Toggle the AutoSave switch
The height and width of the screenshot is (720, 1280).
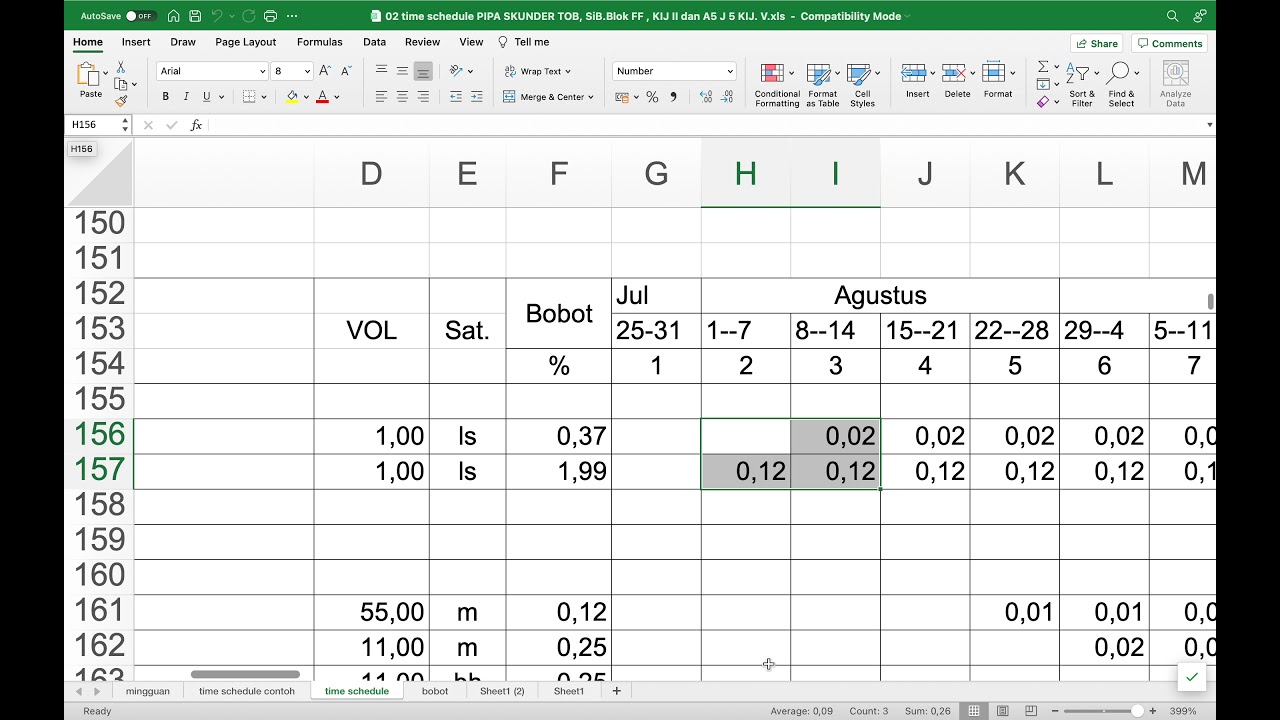[x=141, y=16]
